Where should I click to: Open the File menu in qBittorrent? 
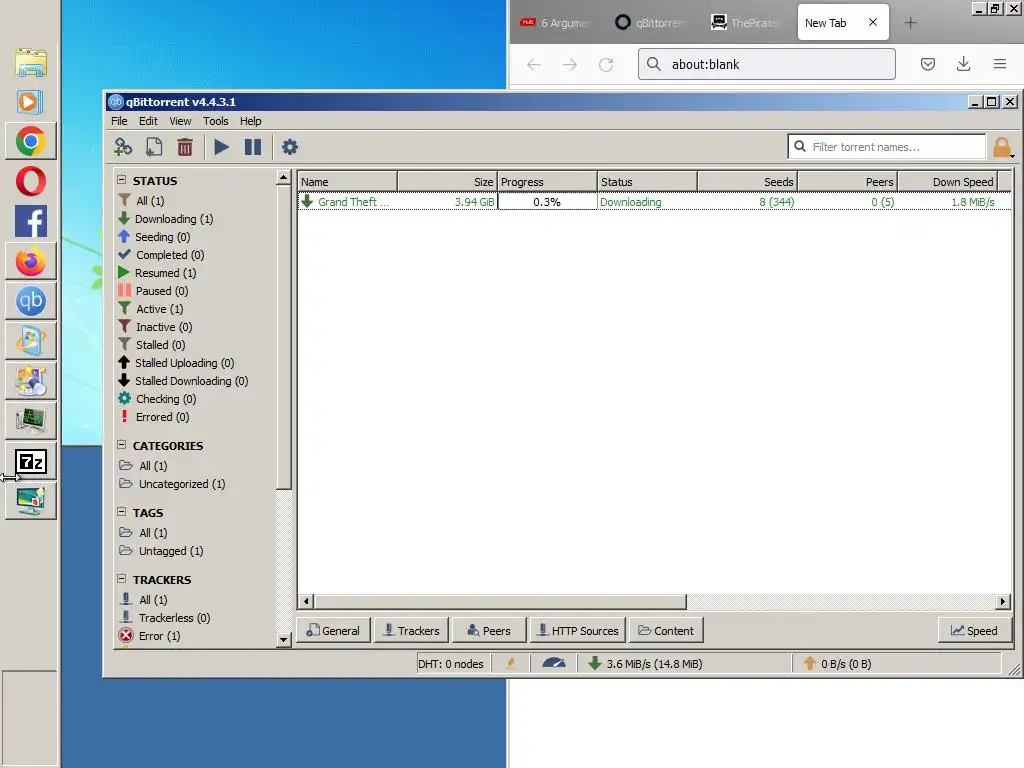click(119, 121)
